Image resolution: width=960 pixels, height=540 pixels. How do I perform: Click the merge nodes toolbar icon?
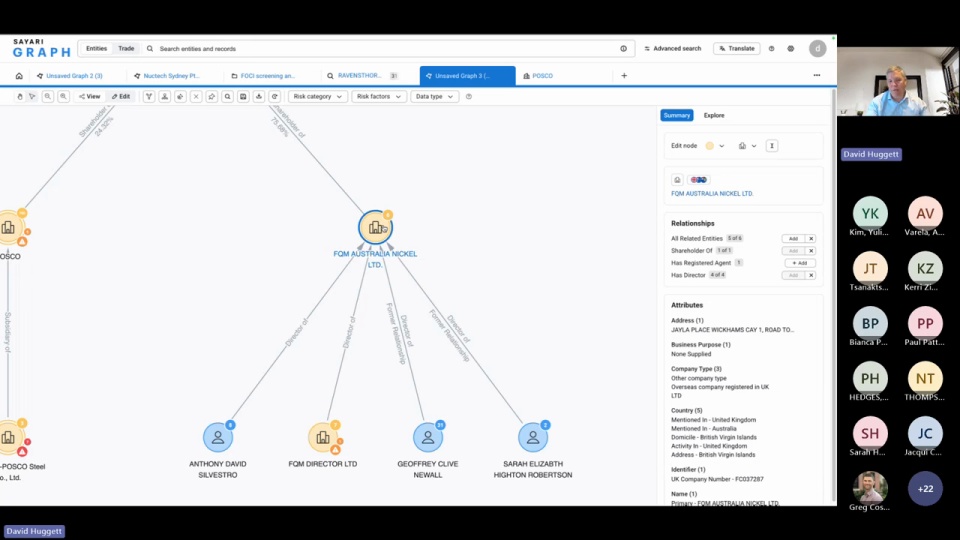coord(165,97)
